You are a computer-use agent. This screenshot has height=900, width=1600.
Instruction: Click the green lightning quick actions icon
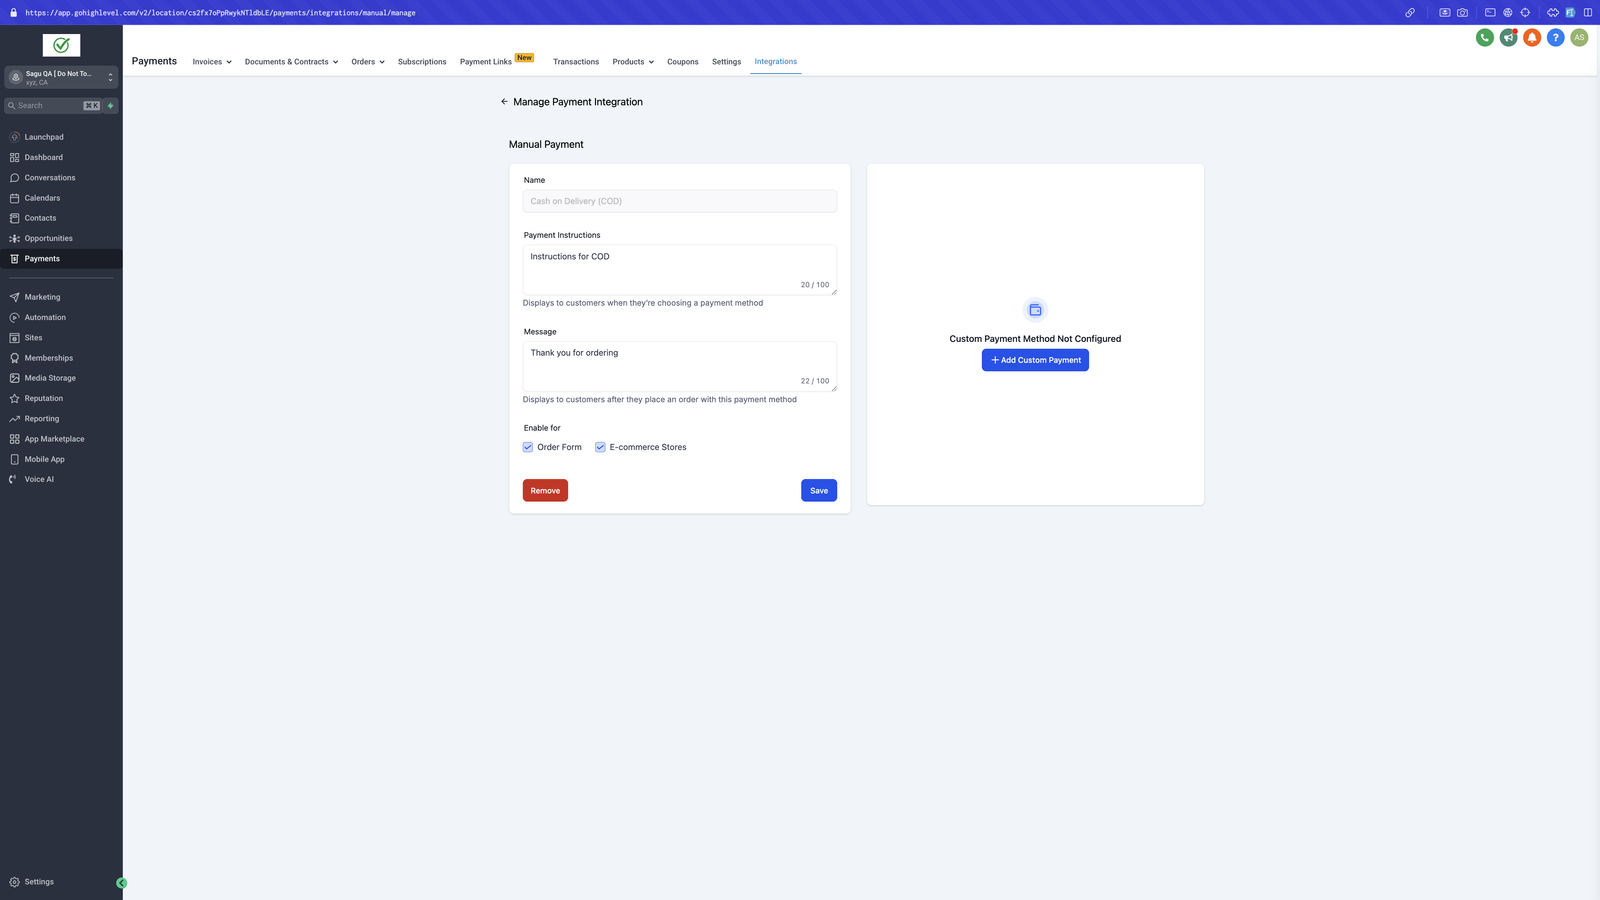pos(110,106)
